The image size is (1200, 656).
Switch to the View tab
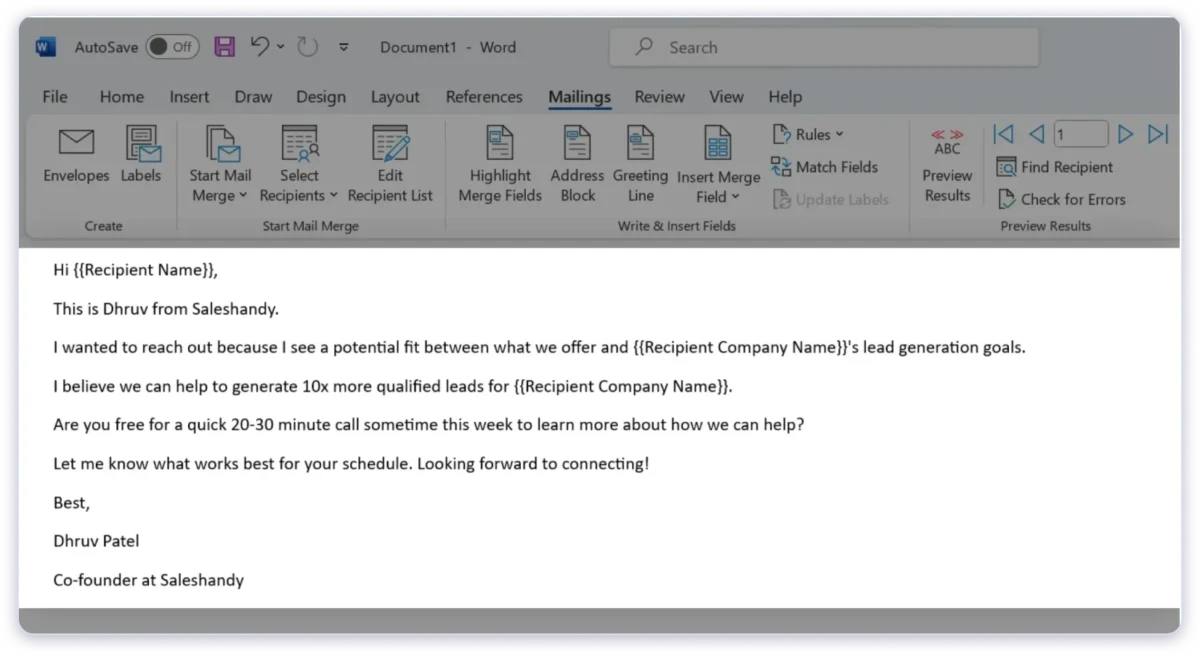726,97
